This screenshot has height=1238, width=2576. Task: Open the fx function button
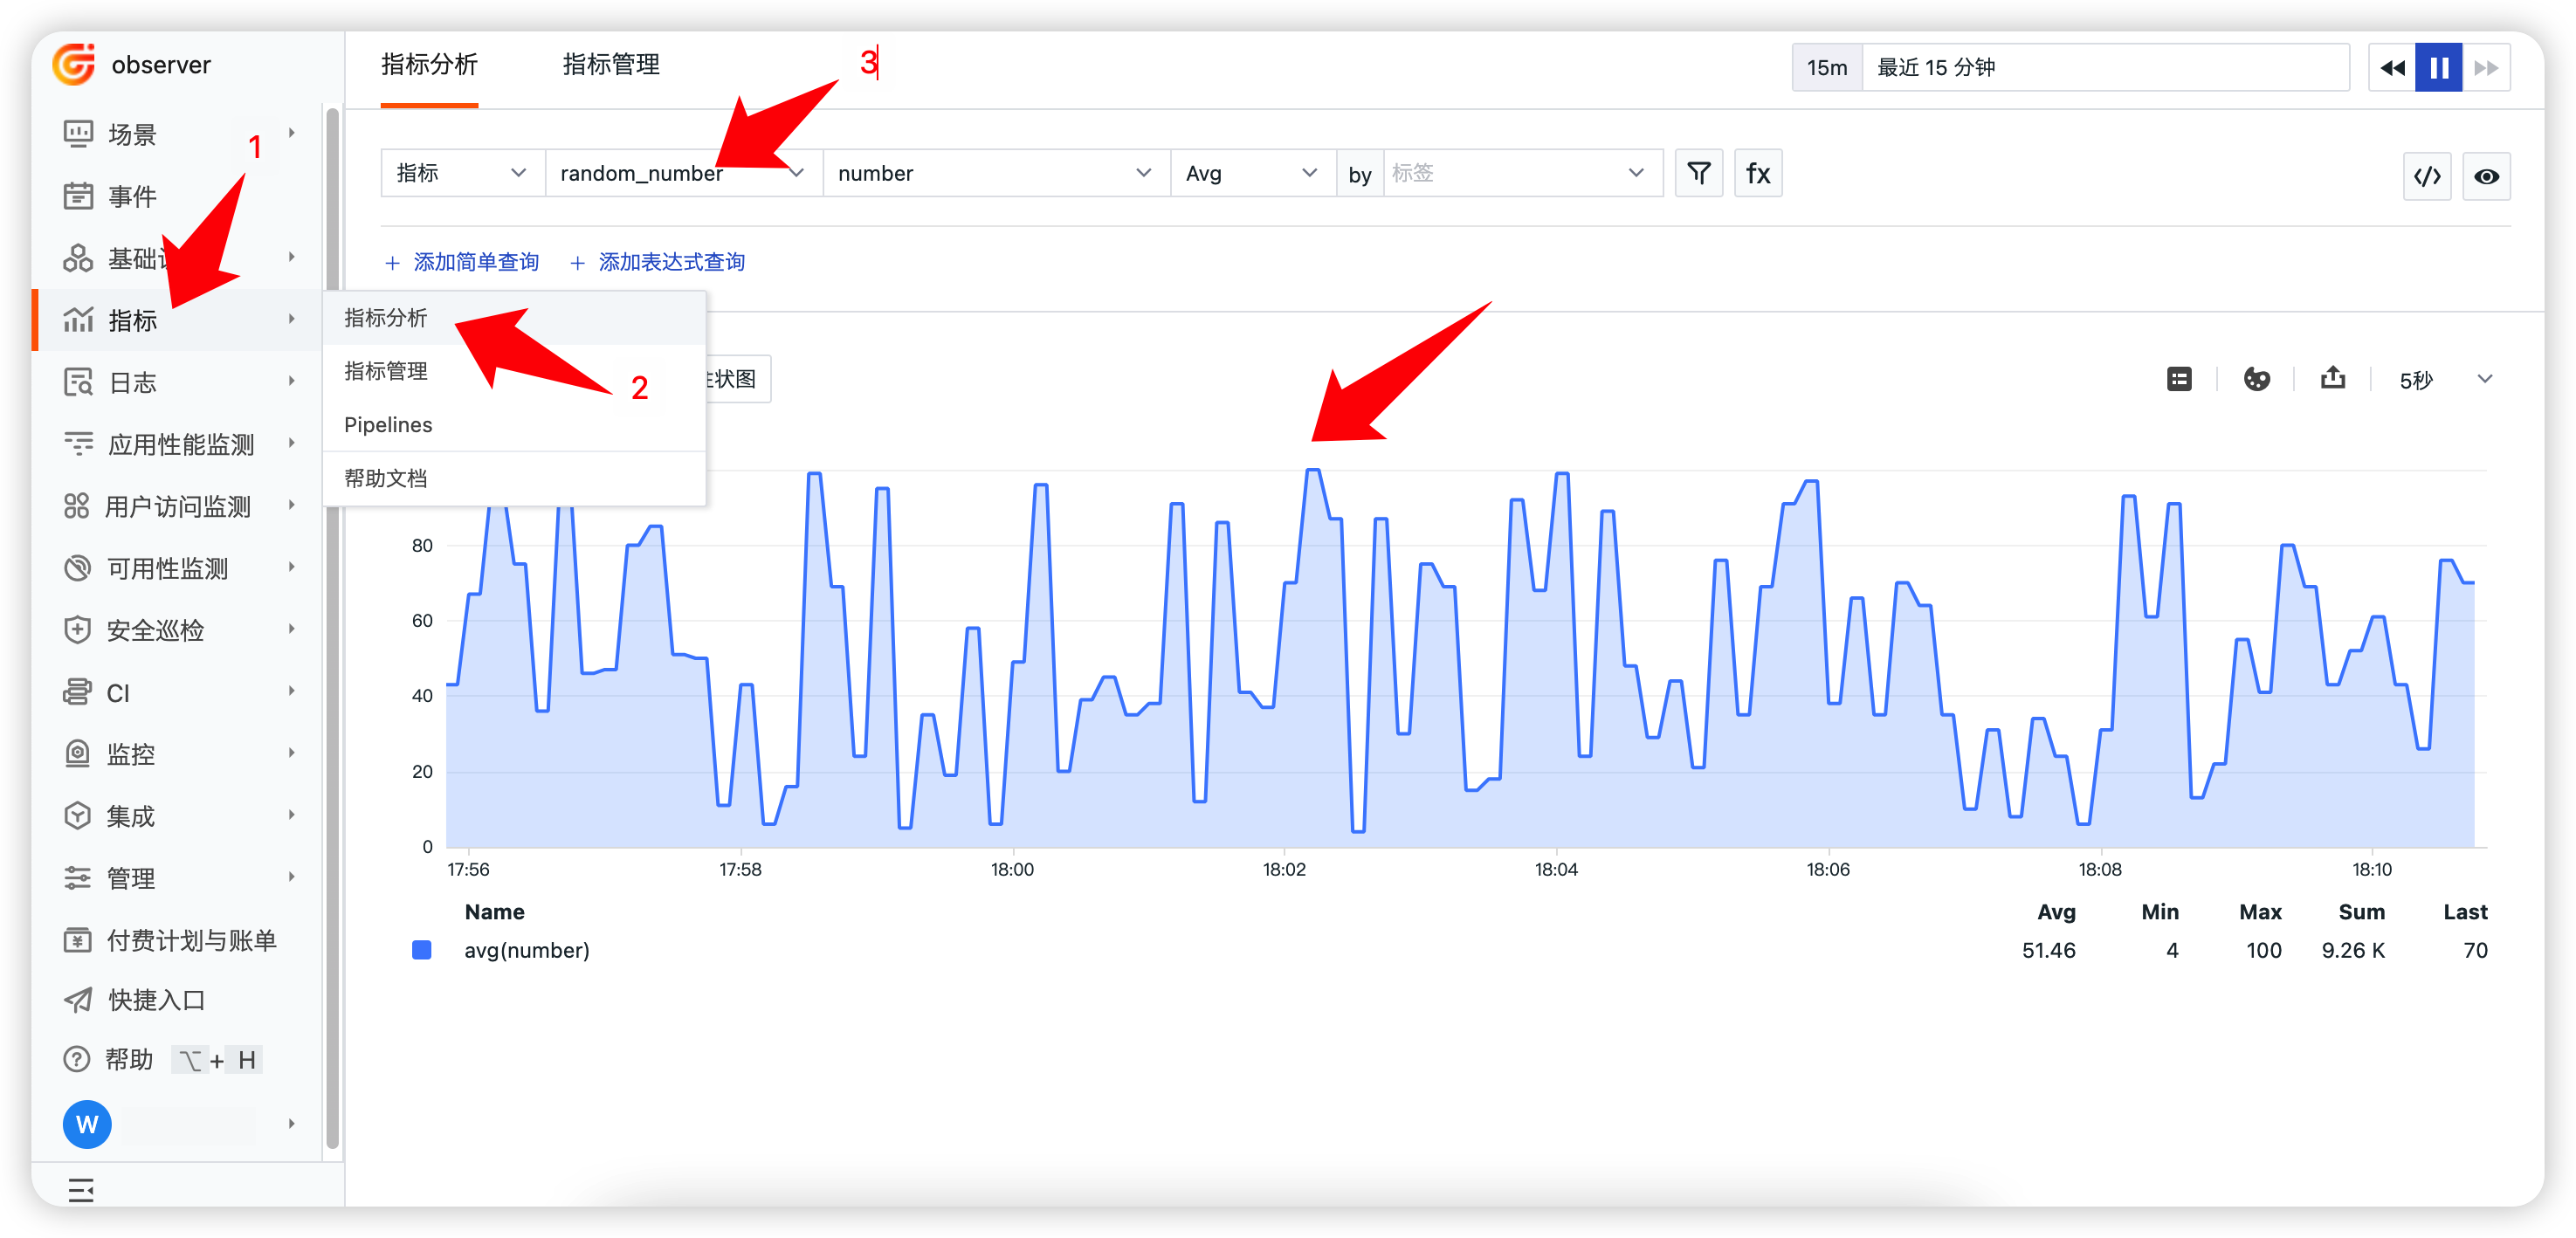pyautogui.click(x=1757, y=173)
